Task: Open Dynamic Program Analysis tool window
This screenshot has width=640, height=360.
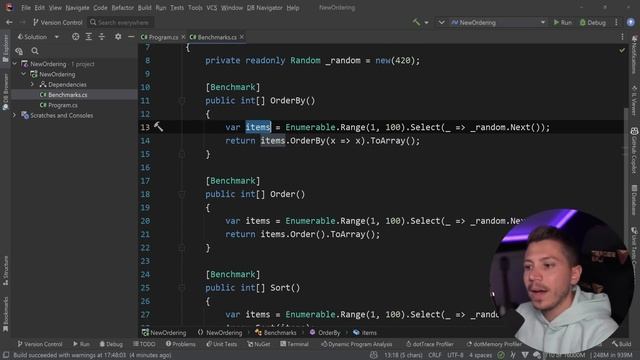Action: tap(356, 344)
